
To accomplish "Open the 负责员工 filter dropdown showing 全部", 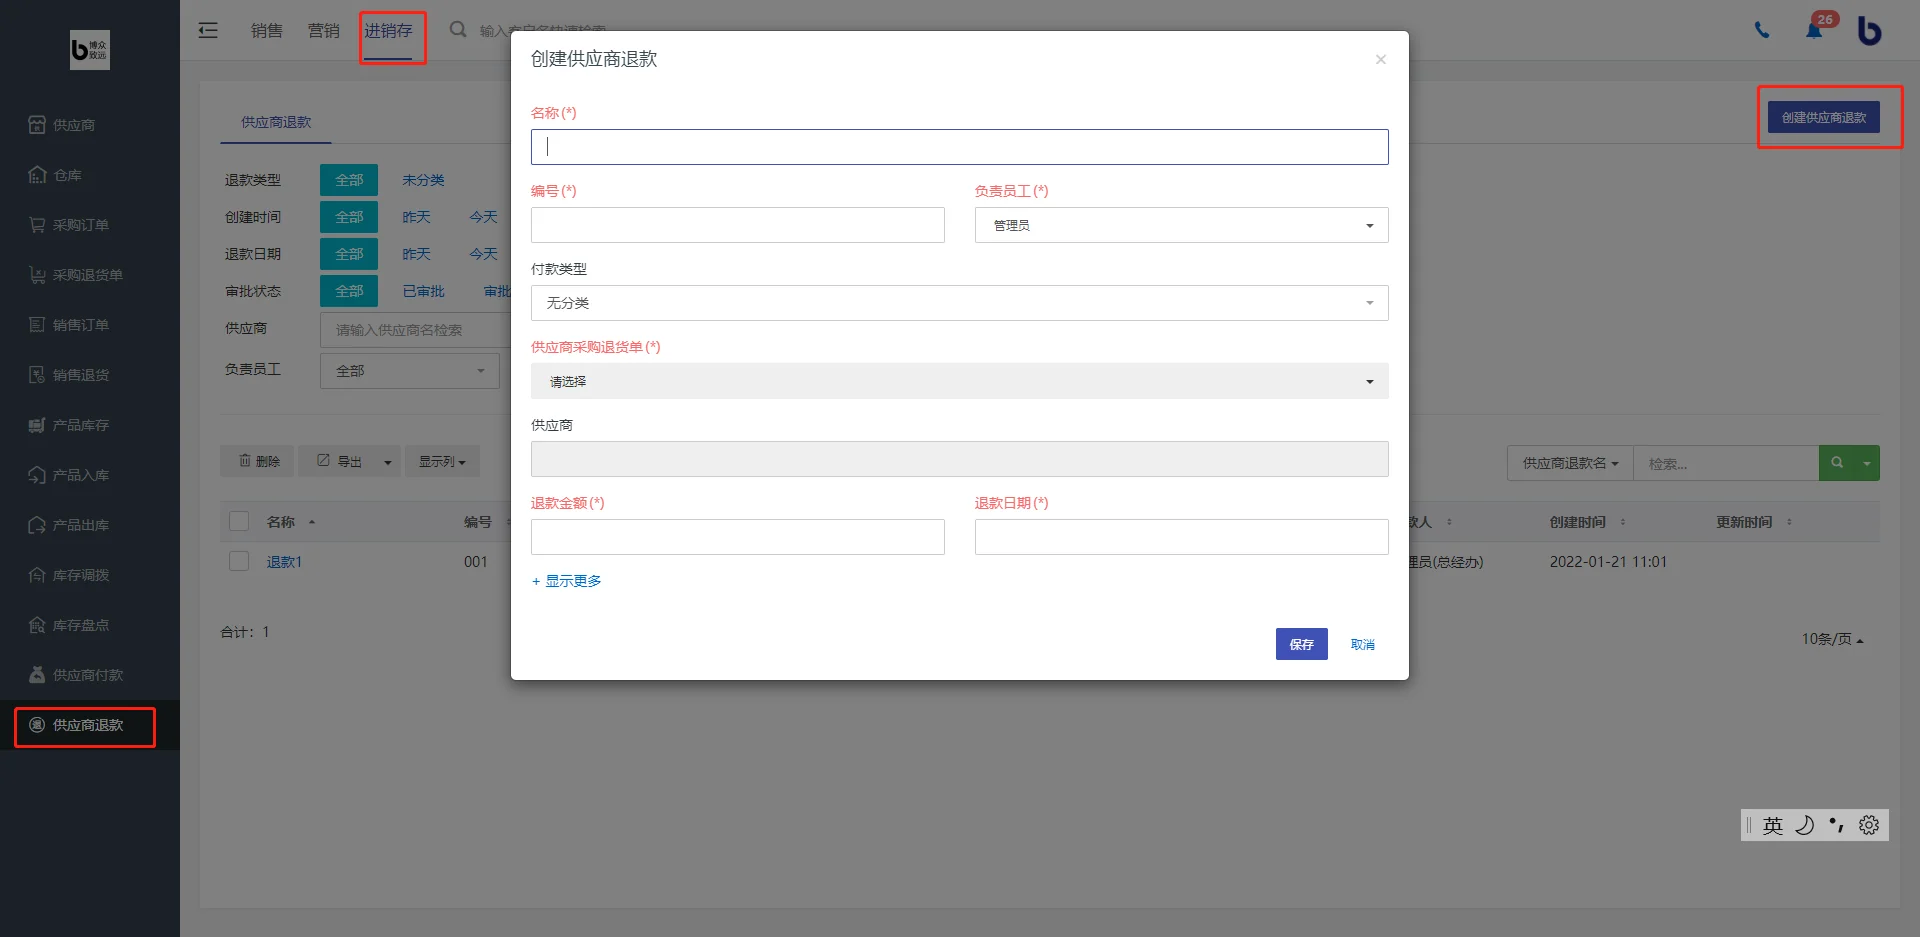I will pos(409,371).
